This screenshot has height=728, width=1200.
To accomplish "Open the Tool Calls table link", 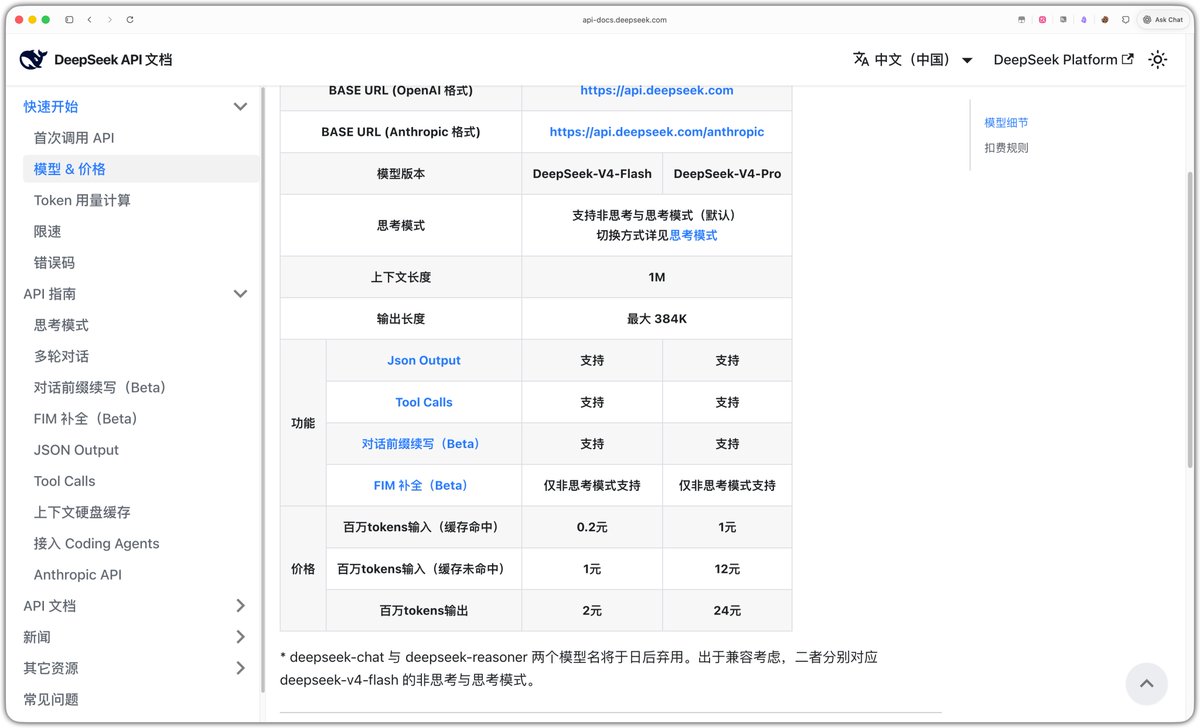I will point(424,402).
